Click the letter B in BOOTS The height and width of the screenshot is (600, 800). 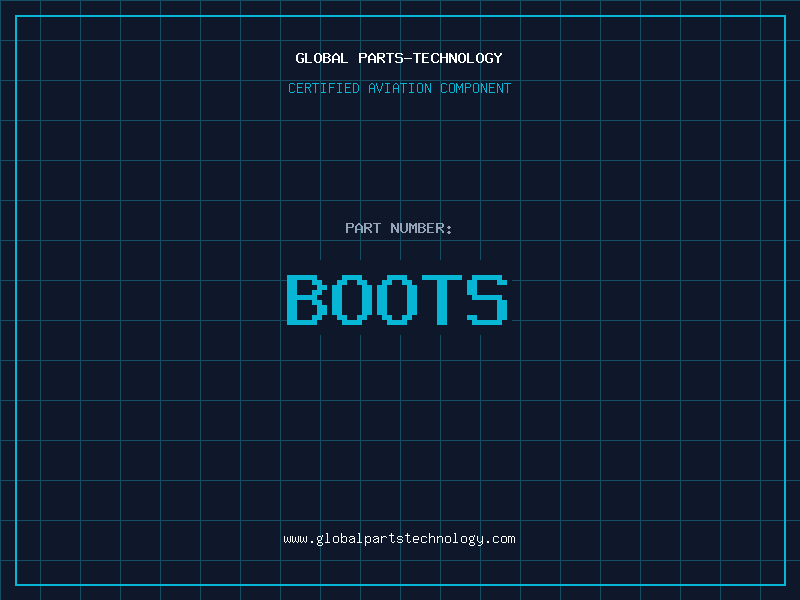click(307, 300)
